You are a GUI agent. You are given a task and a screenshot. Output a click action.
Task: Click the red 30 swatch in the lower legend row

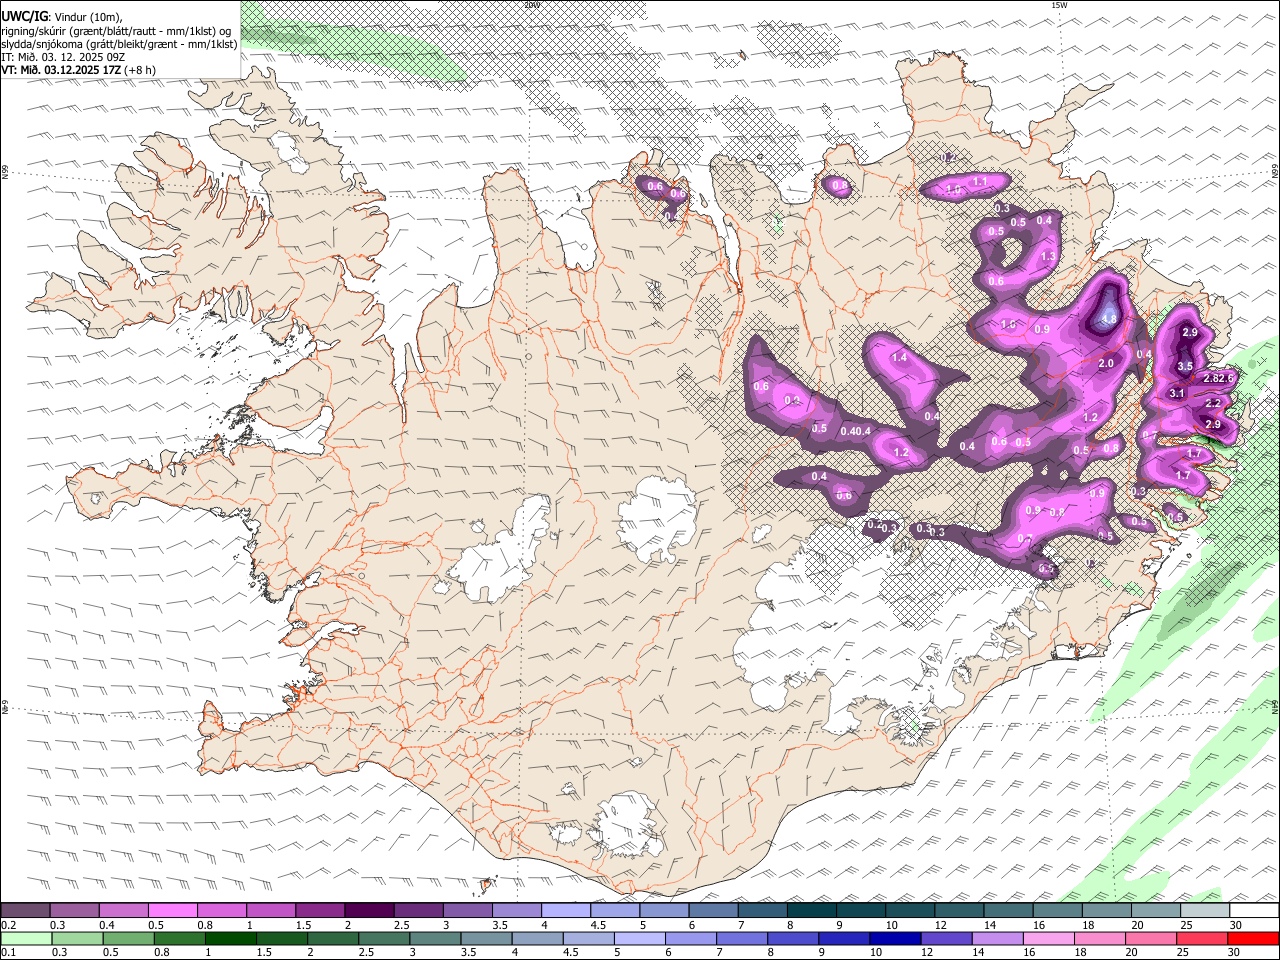pos(1252,938)
